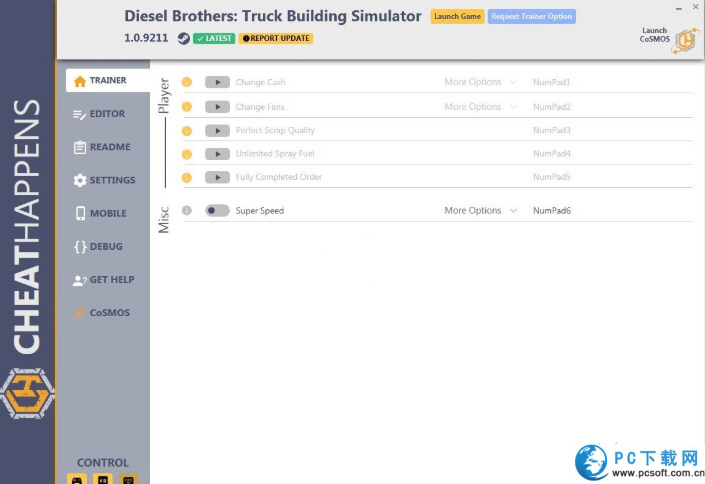Click the play button for Unlimited Spray Fuel

click(217, 154)
